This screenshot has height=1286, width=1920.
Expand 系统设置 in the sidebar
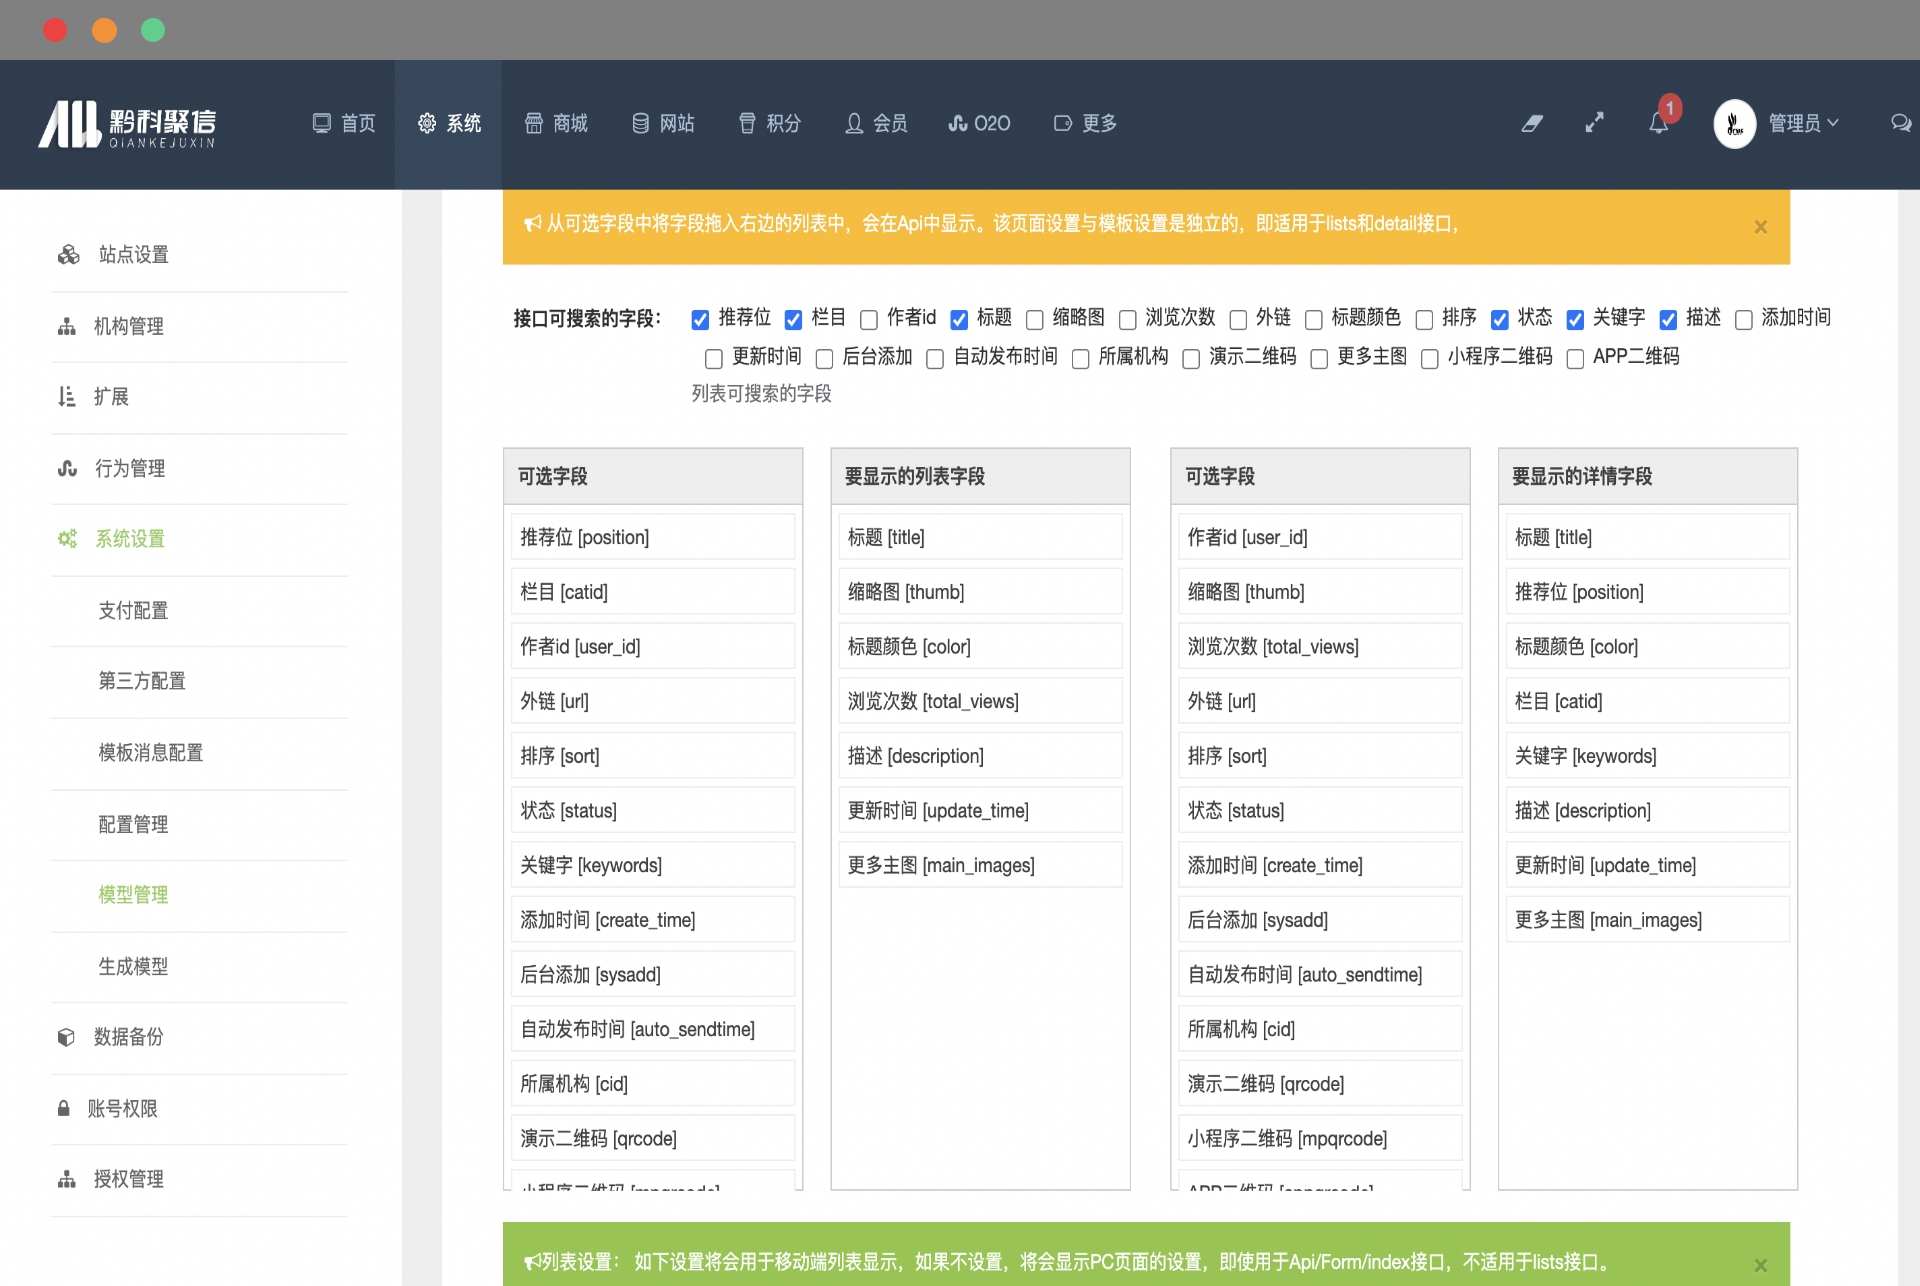131,538
